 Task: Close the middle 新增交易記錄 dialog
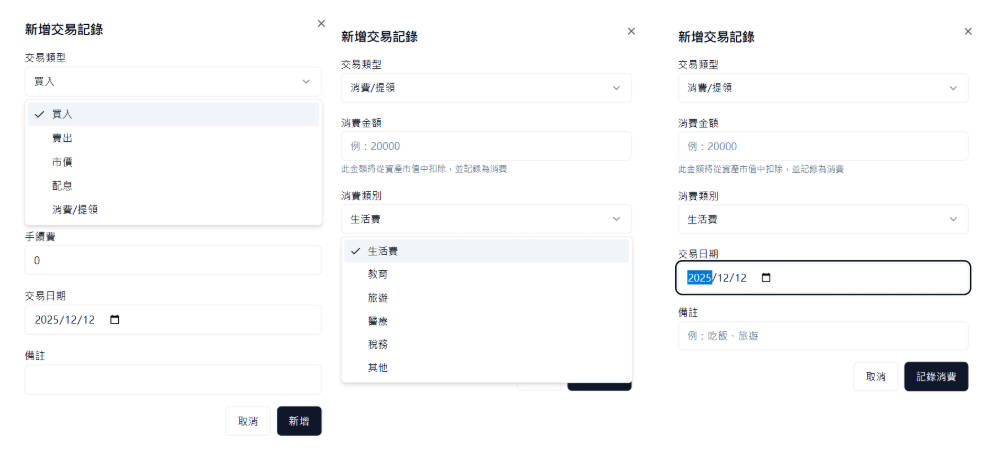tap(631, 31)
